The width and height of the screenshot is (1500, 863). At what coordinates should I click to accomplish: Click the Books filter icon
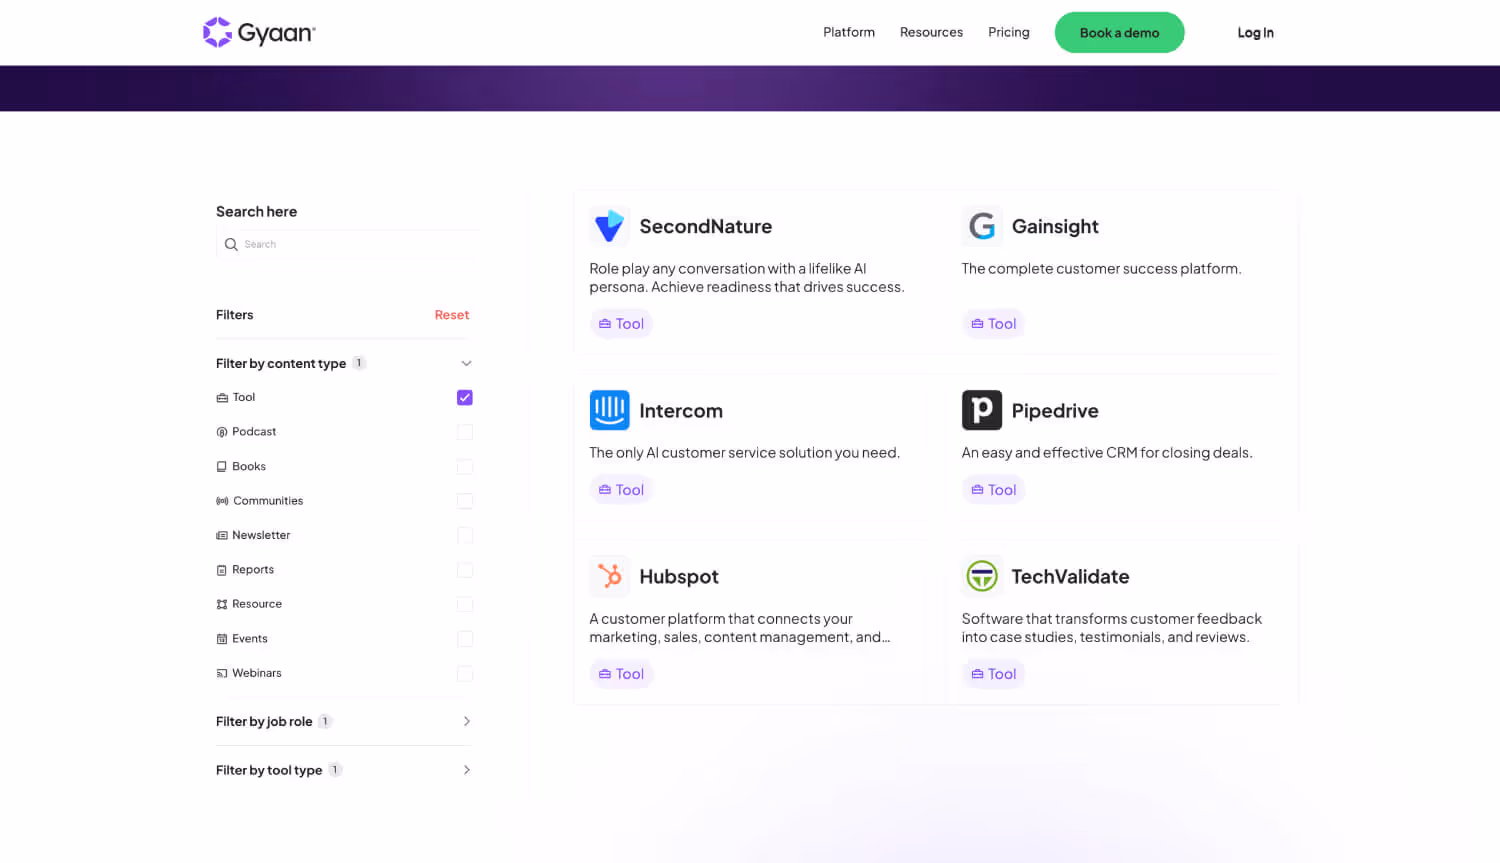pyautogui.click(x=222, y=467)
